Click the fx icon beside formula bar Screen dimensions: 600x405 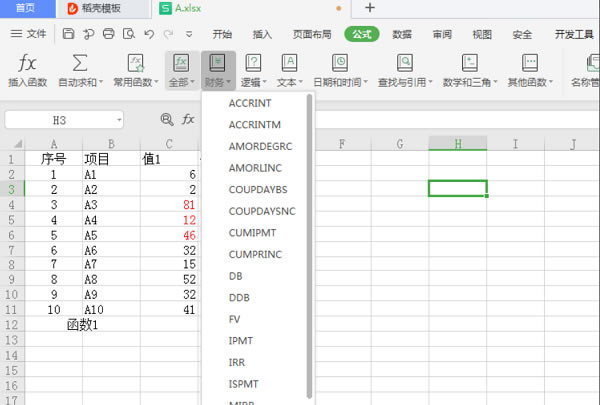point(188,119)
